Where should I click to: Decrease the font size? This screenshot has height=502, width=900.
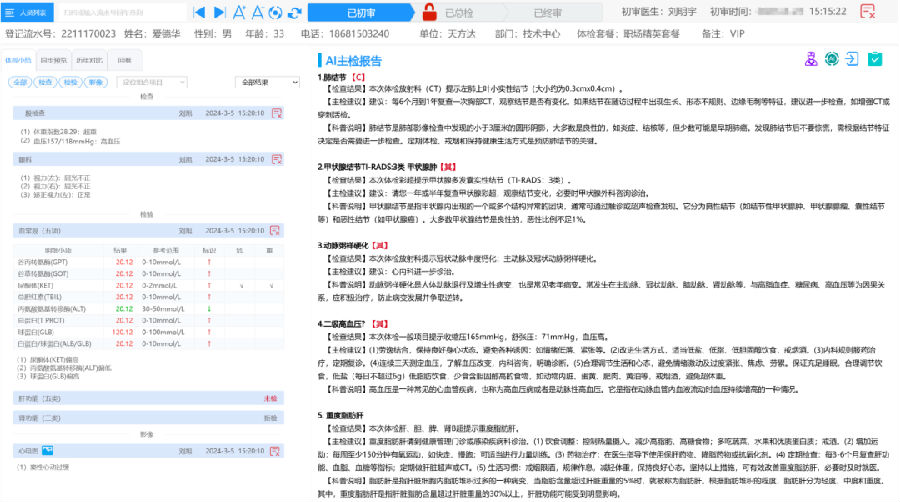point(259,13)
